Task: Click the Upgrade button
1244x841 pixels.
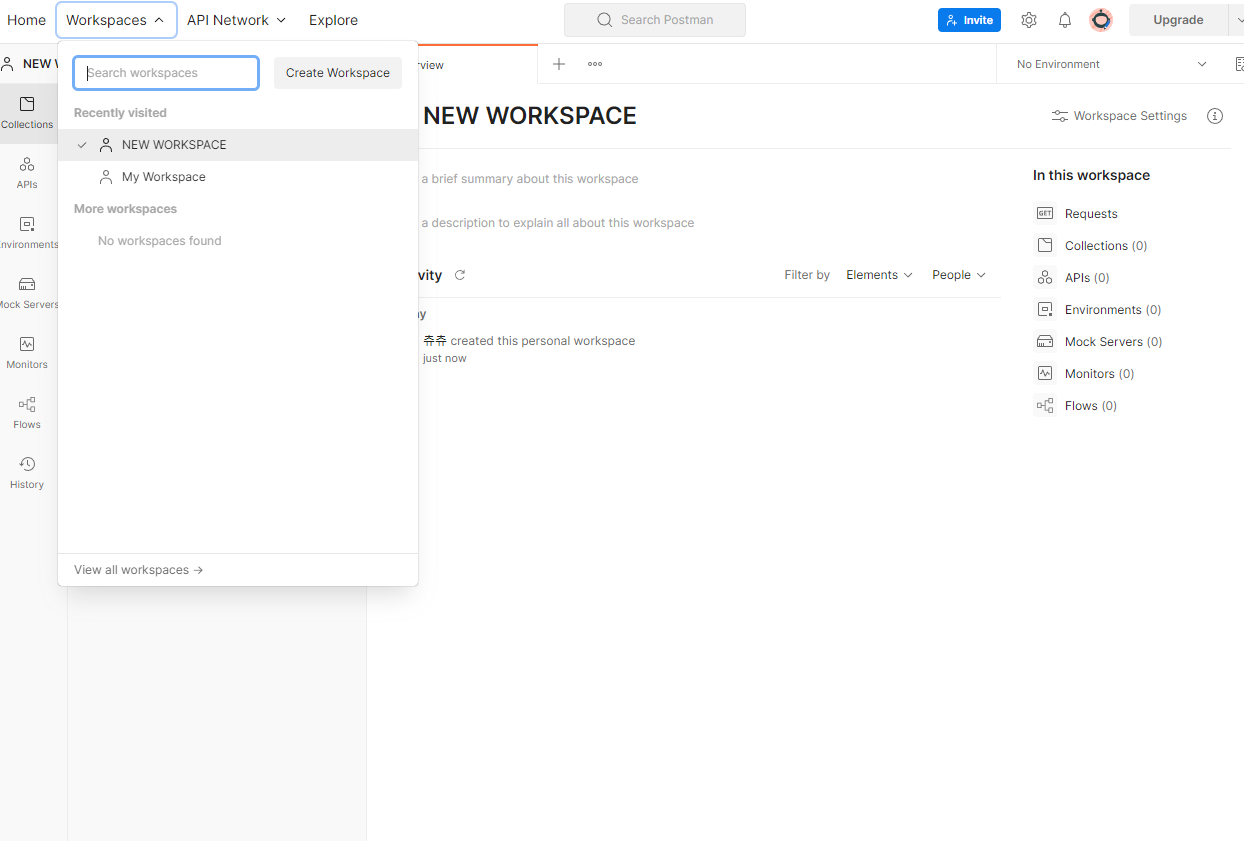Action: [x=1178, y=20]
